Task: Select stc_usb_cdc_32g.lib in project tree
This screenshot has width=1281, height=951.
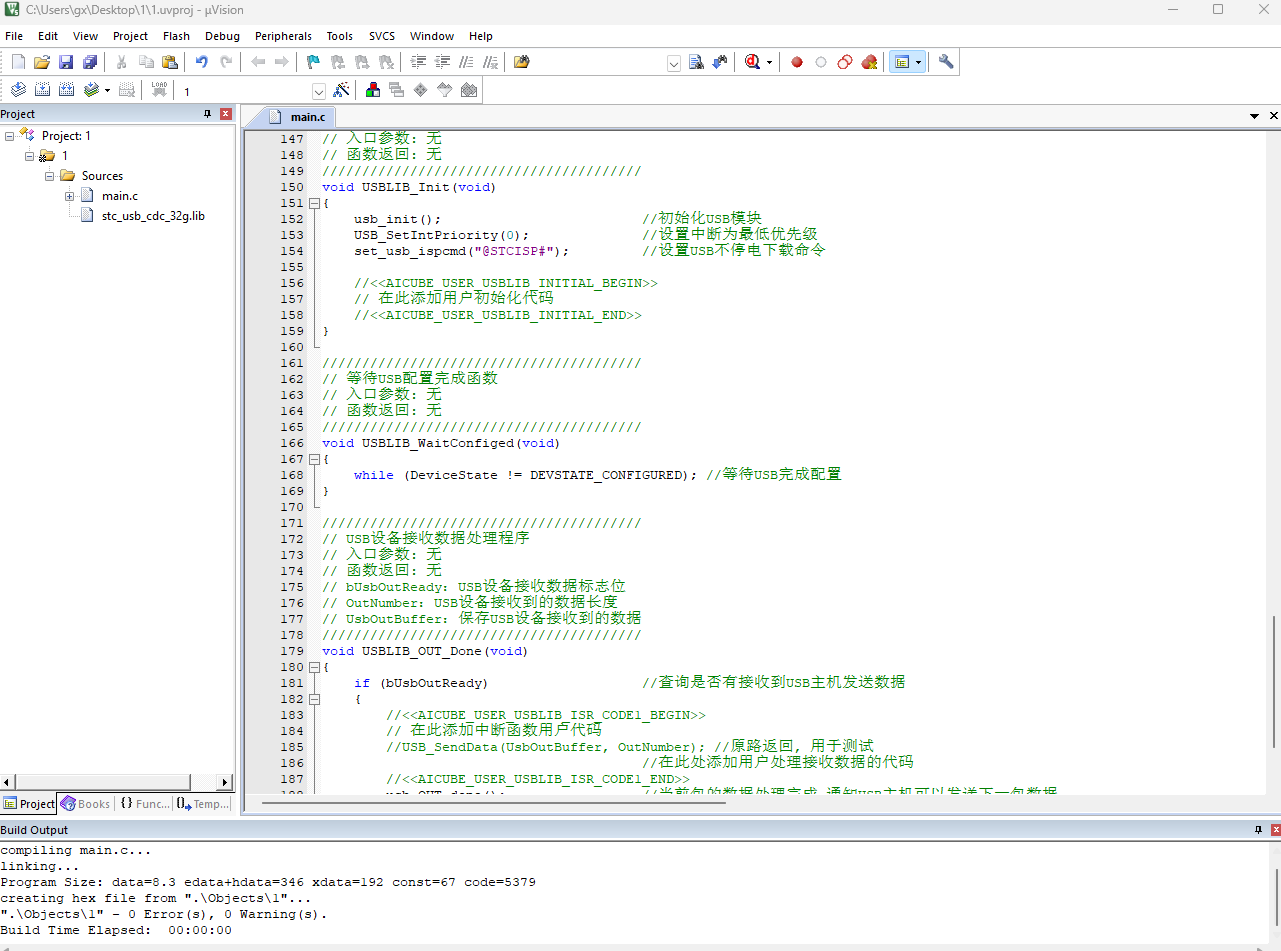Action: click(153, 216)
